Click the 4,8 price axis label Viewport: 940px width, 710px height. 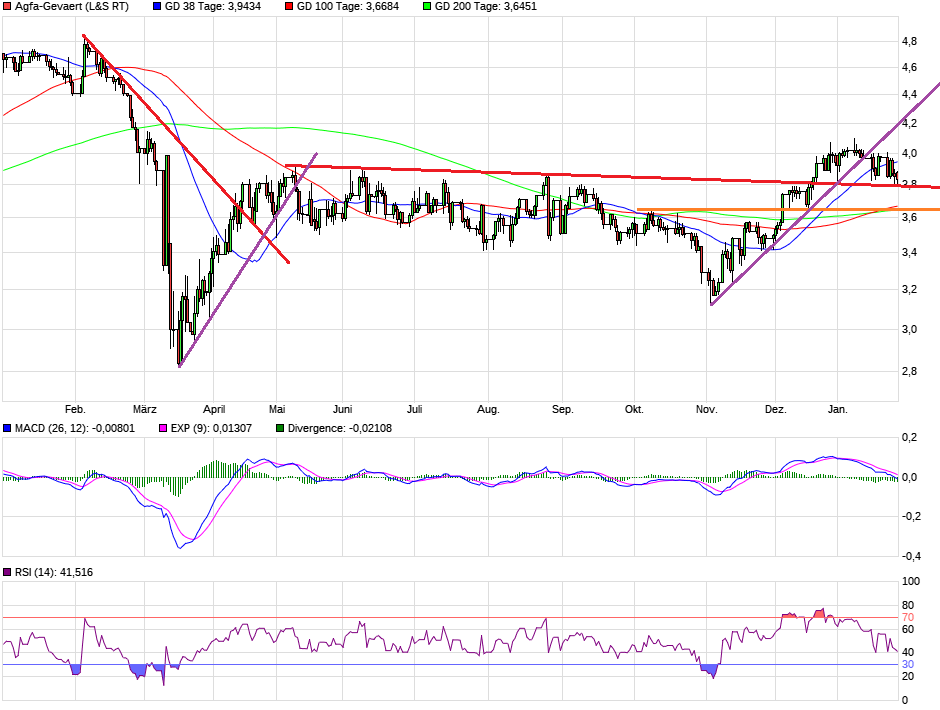[909, 41]
